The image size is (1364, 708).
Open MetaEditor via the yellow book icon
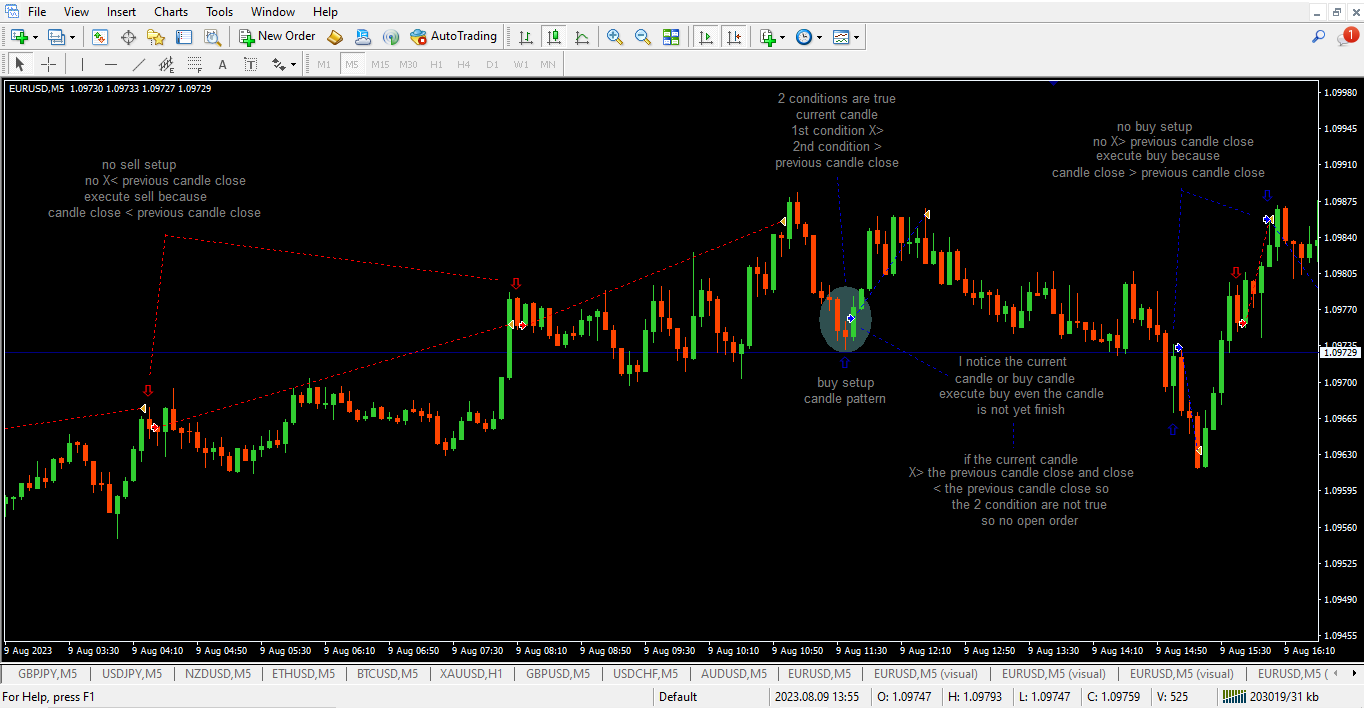[335, 37]
